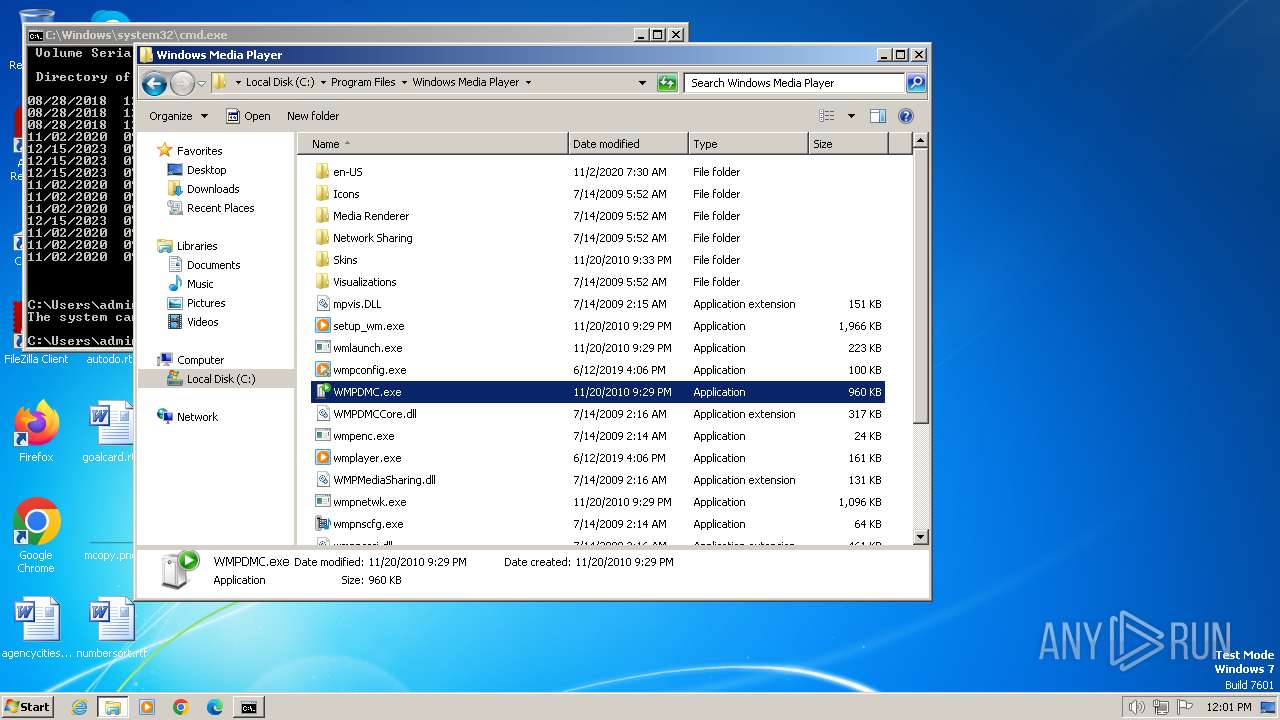Click the Open toolbar button
This screenshot has width=1280, height=720.
248,116
